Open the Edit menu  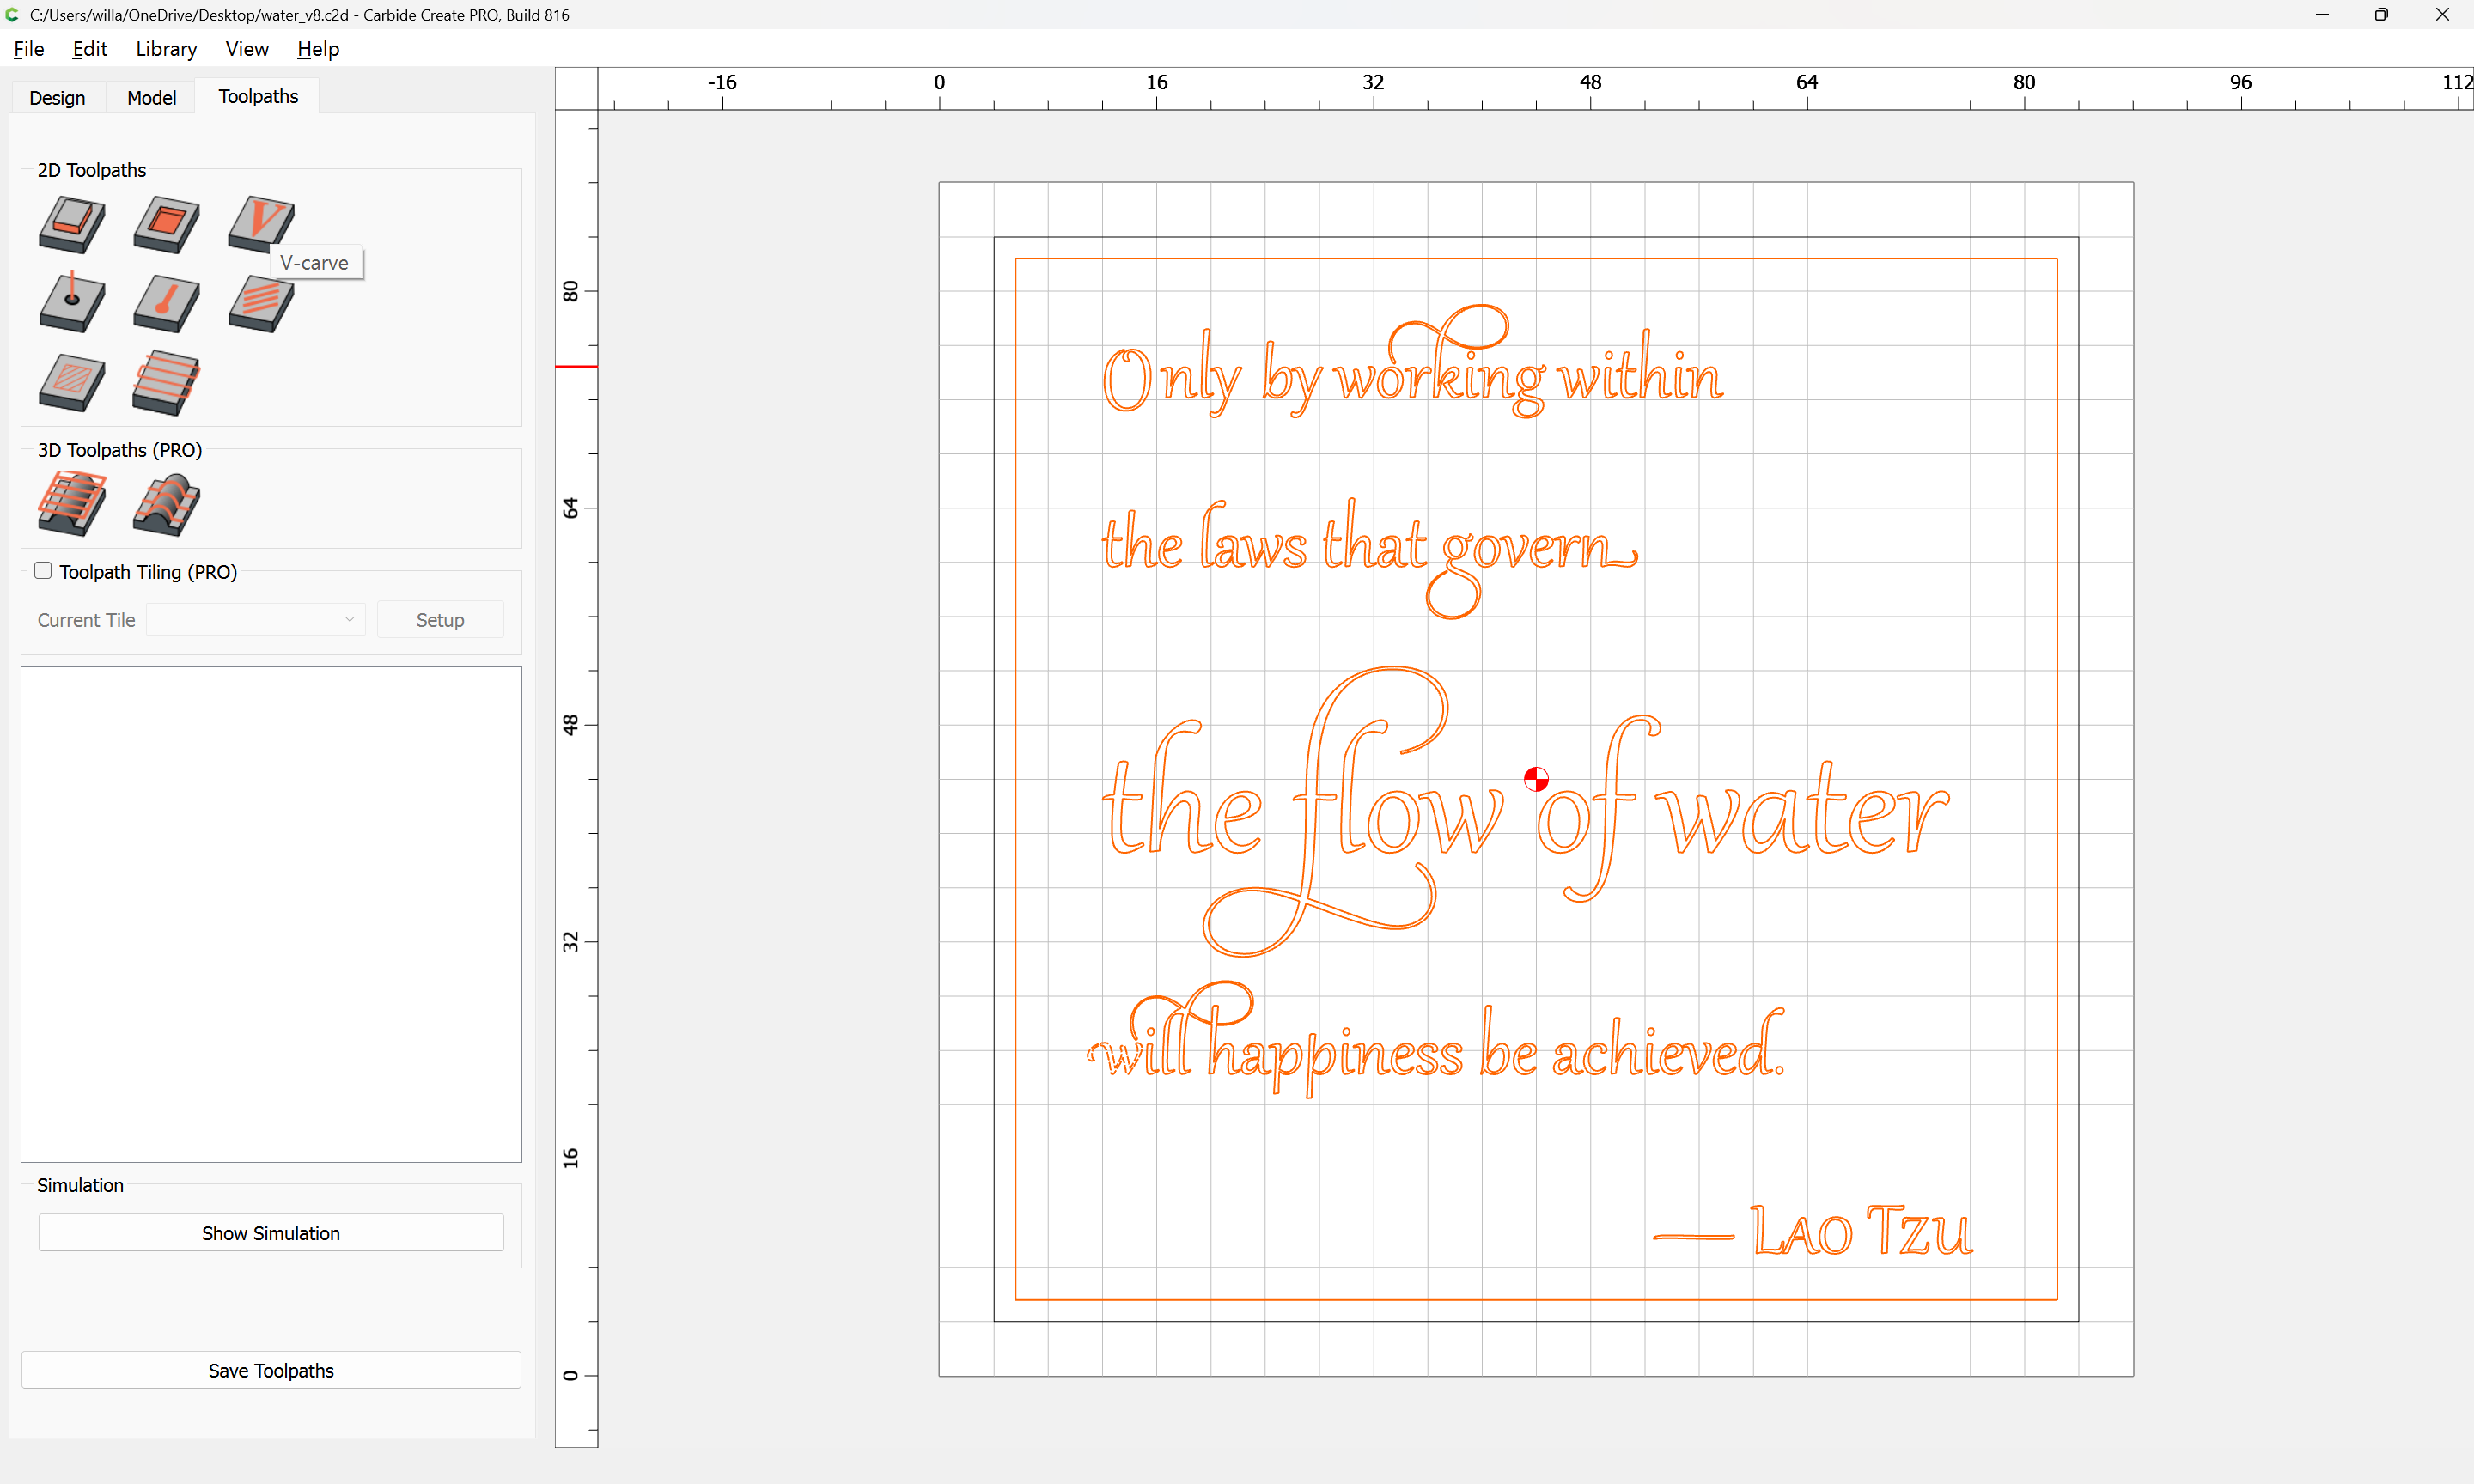pyautogui.click(x=90, y=48)
